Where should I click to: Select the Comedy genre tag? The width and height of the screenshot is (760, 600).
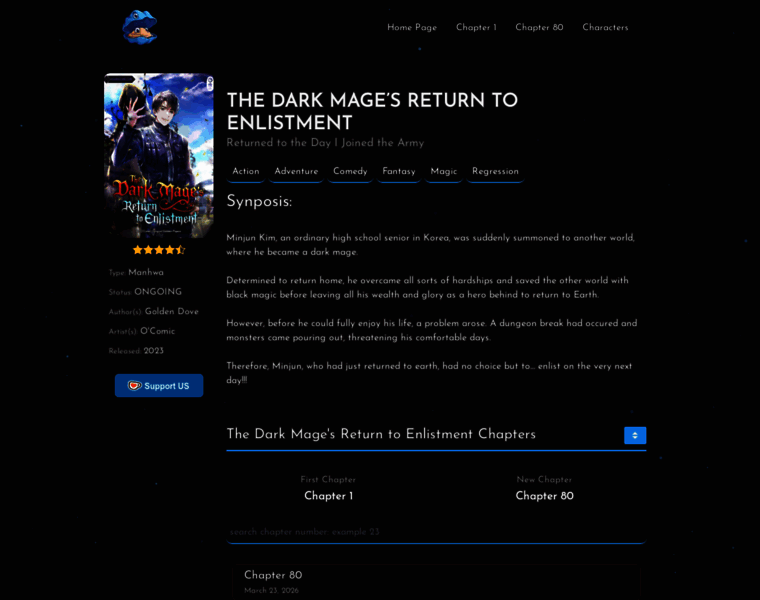pyautogui.click(x=350, y=172)
